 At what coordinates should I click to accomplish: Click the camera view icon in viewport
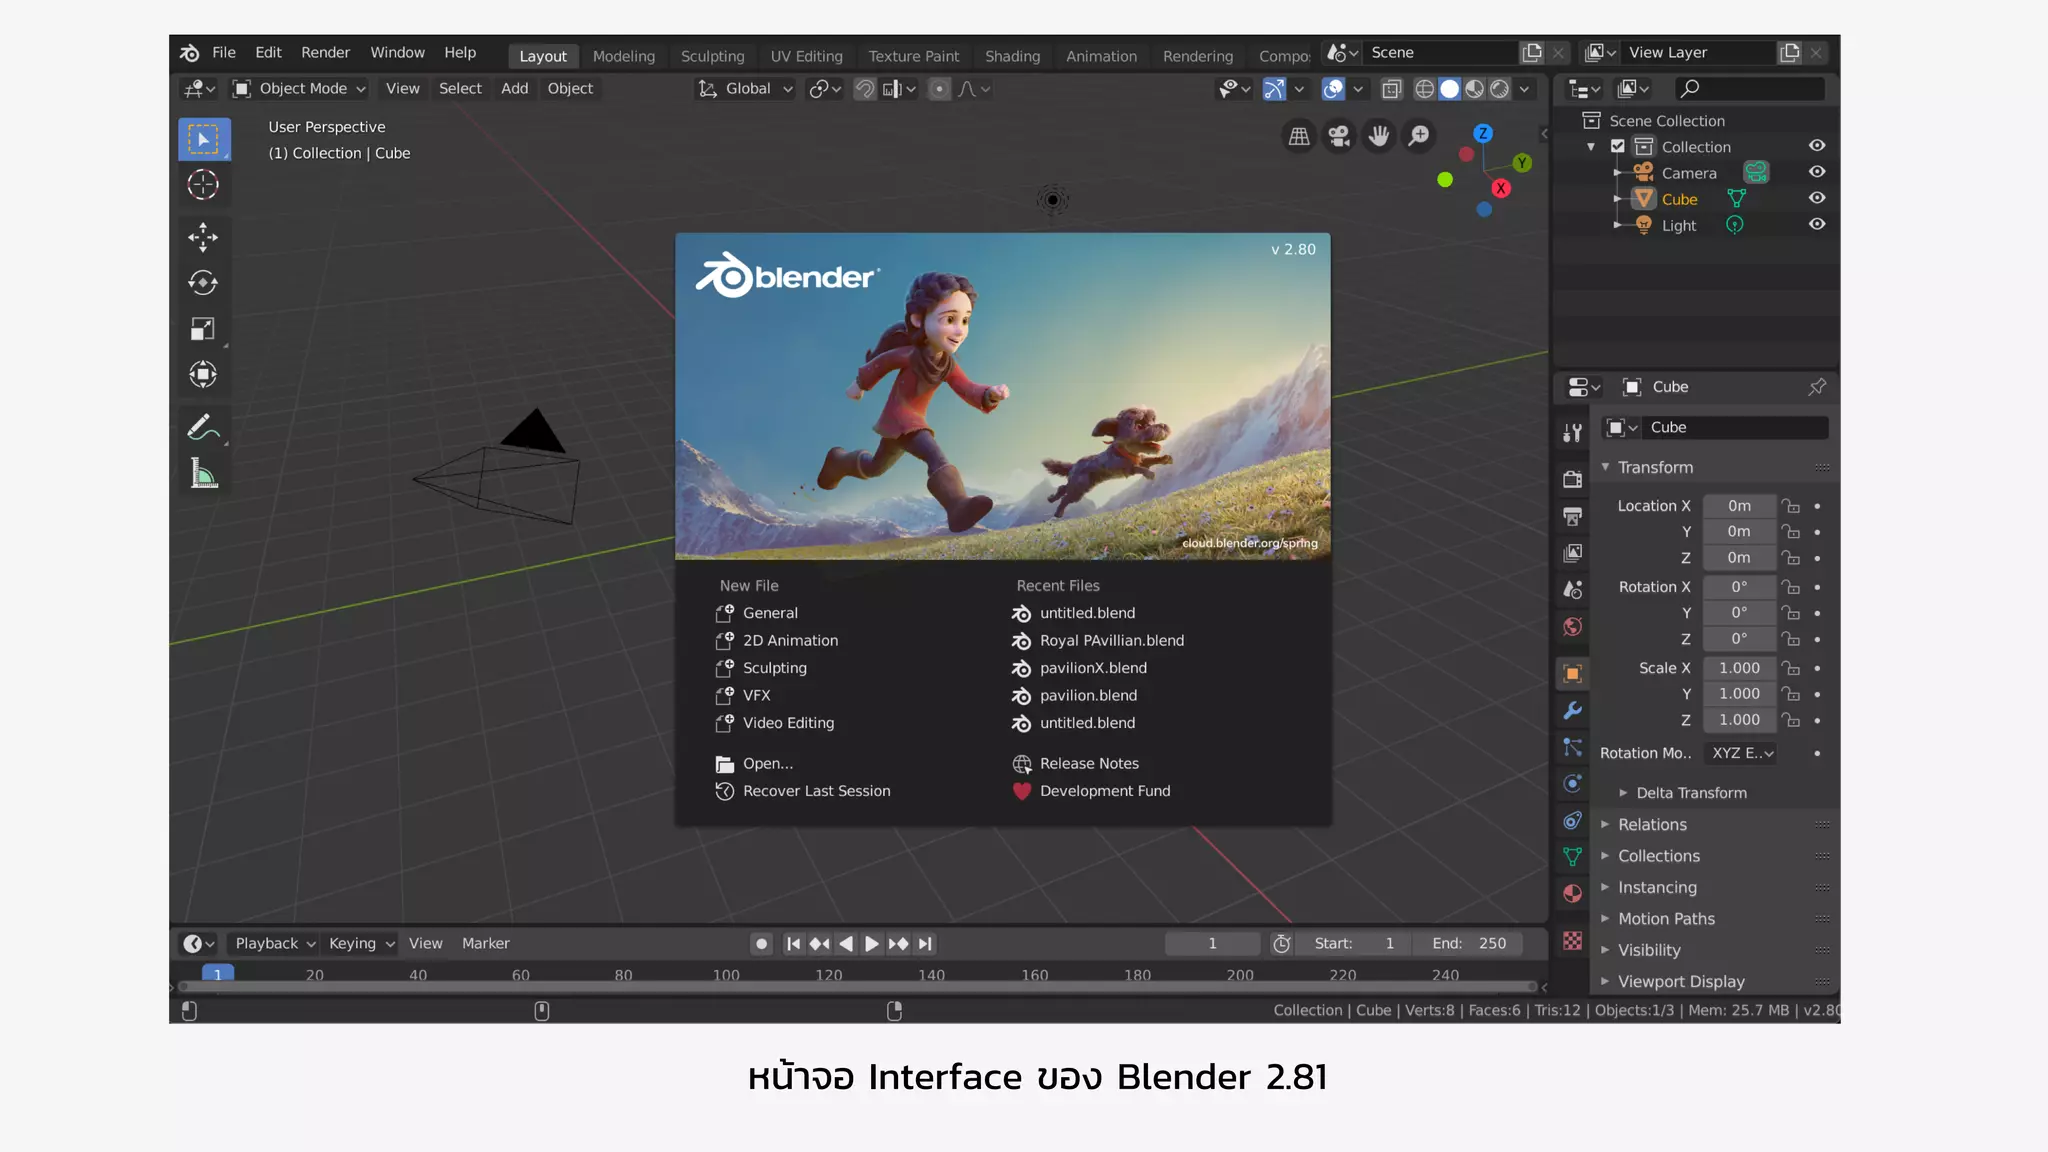(x=1338, y=136)
